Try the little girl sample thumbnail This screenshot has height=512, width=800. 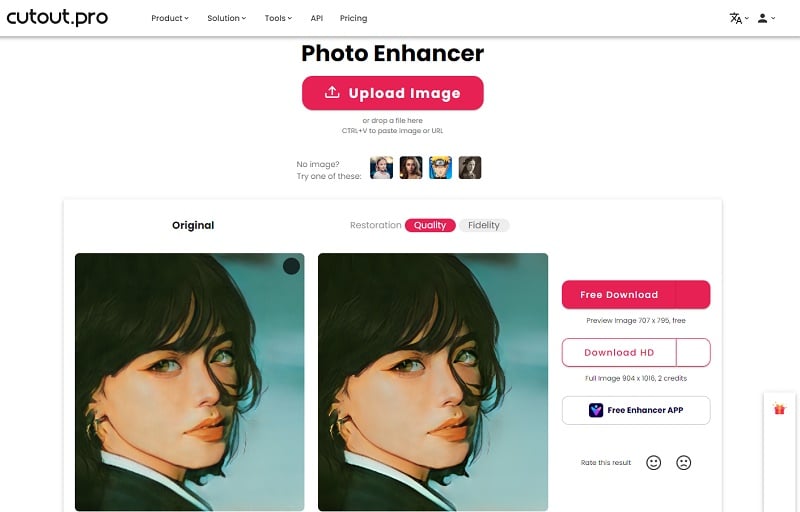pos(381,167)
